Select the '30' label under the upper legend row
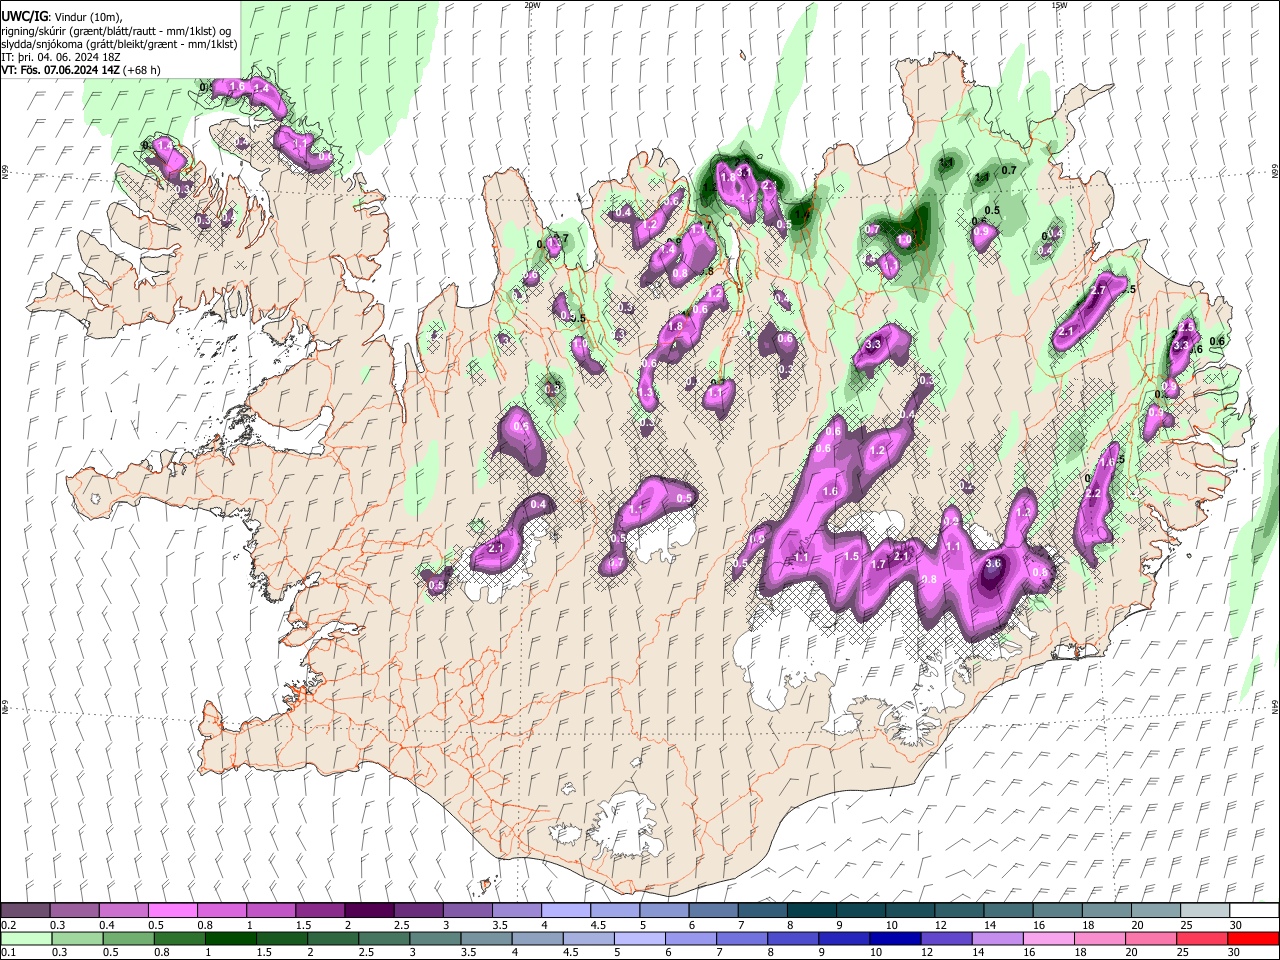1280x960 pixels. coord(1236,925)
